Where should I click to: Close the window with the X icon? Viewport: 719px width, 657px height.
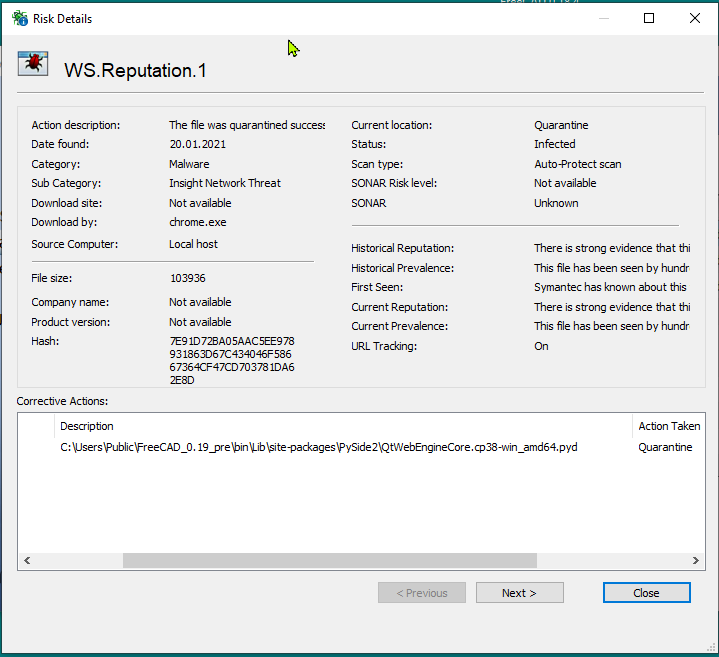click(695, 18)
